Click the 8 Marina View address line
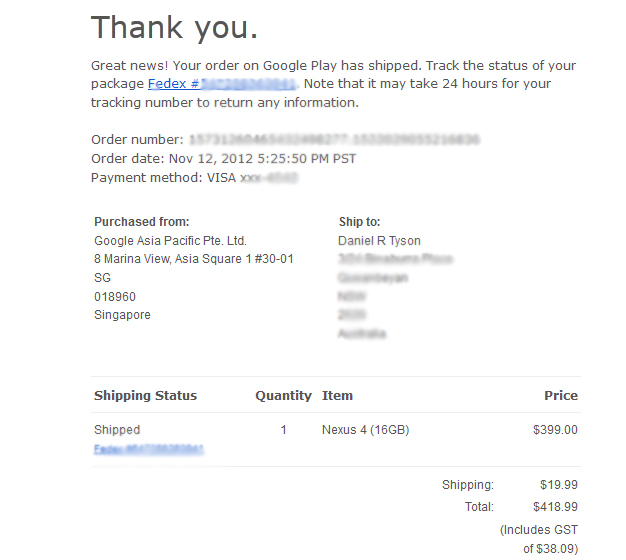This screenshot has height=560, width=626. coord(194,259)
